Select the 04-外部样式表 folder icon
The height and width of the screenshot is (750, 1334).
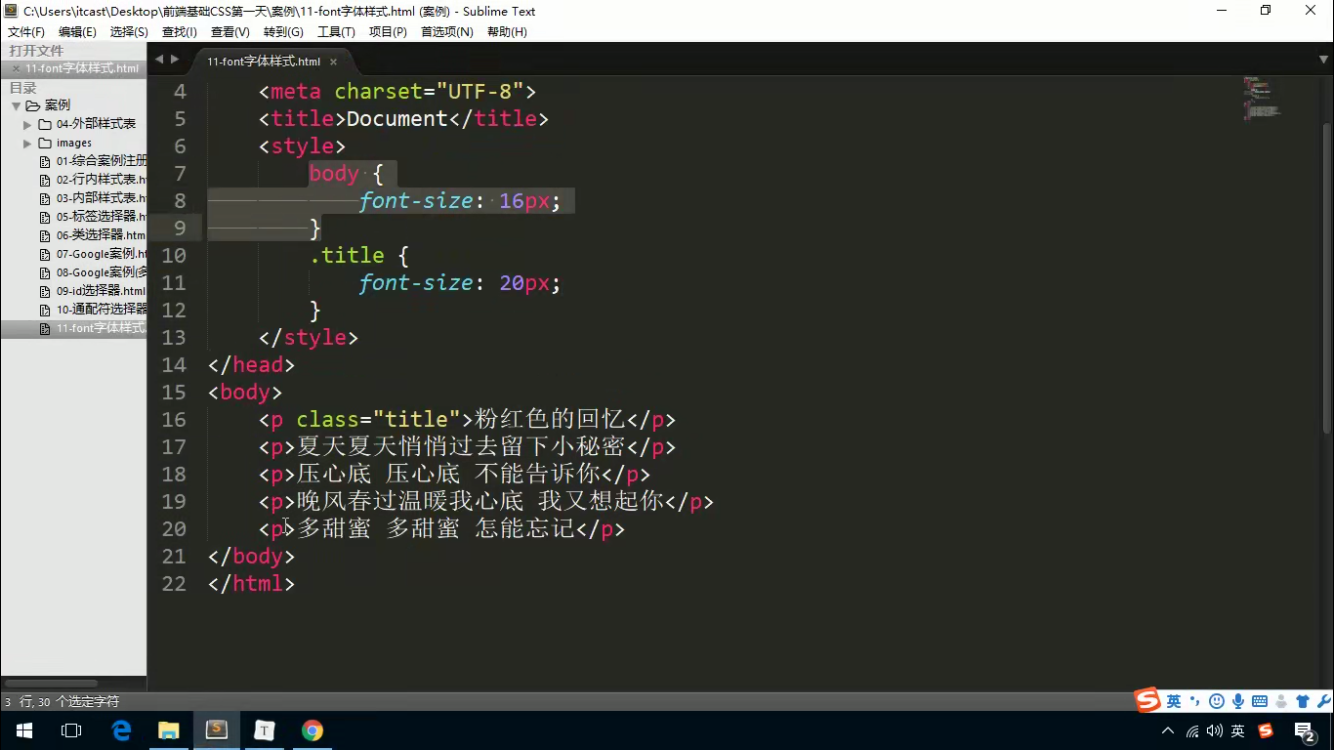(45, 125)
